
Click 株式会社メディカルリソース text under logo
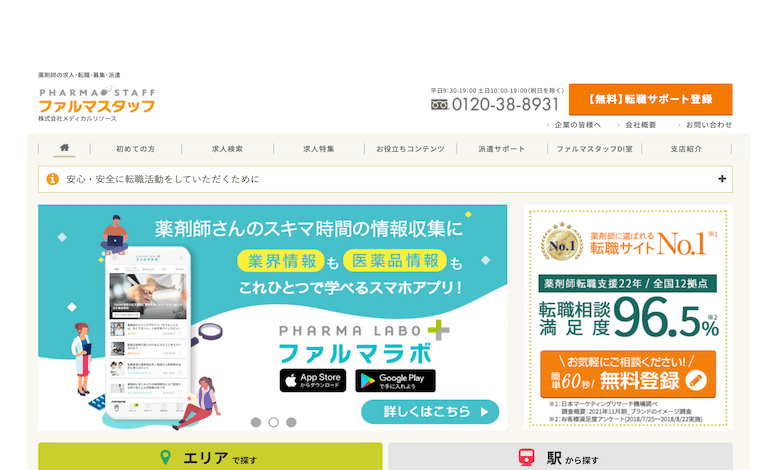click(78, 119)
